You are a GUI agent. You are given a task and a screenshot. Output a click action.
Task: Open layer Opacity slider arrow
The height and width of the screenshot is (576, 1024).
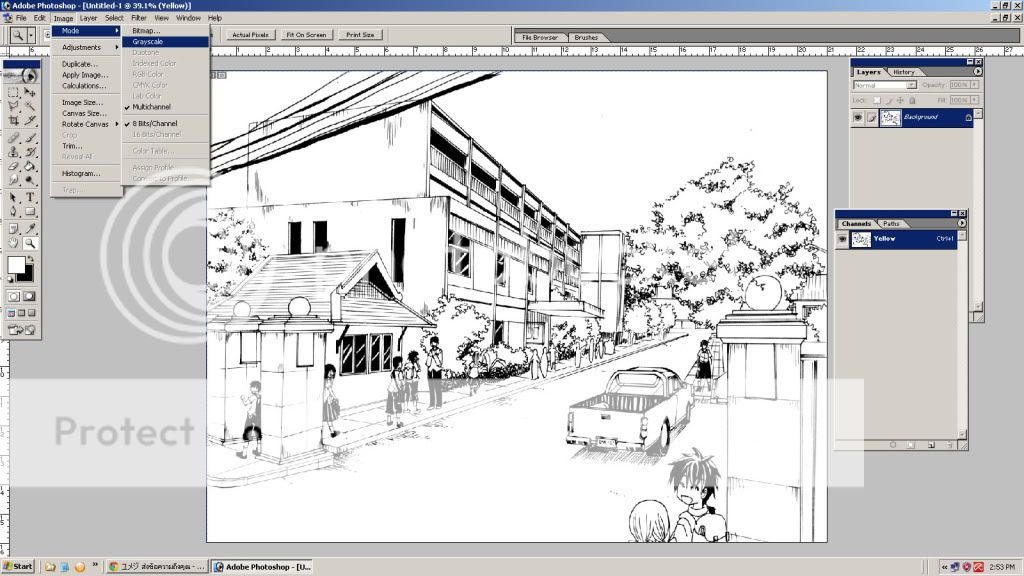pos(974,85)
